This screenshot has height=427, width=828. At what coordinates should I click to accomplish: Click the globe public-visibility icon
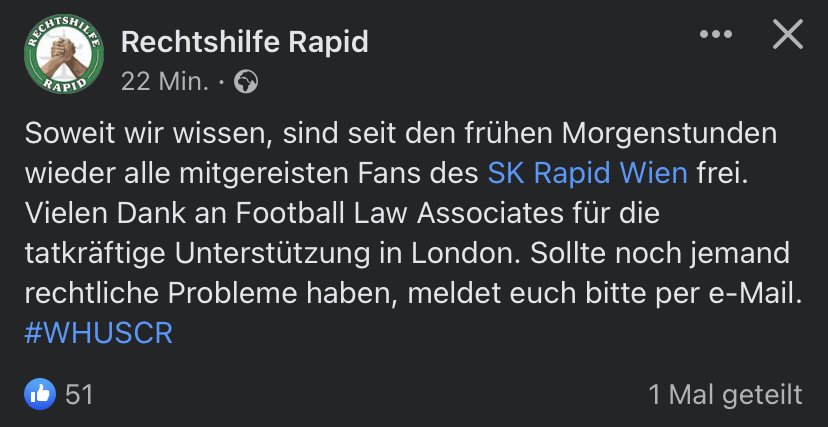246,82
